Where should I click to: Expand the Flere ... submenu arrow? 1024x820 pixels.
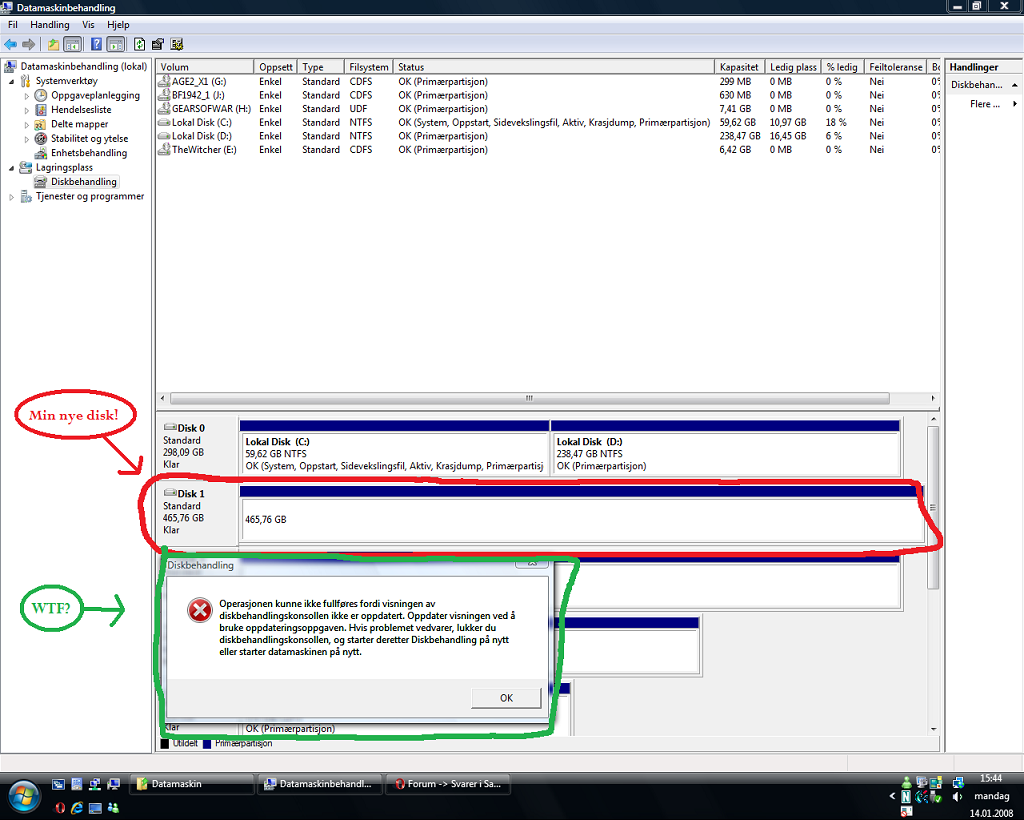pos(1014,104)
